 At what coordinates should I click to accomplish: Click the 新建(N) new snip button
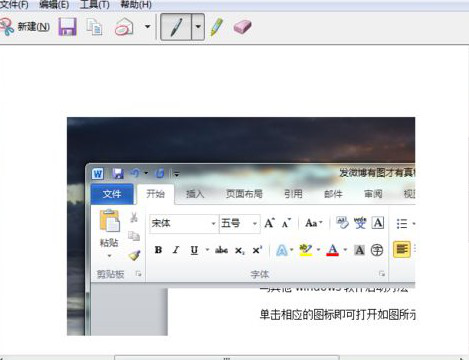click(25, 27)
